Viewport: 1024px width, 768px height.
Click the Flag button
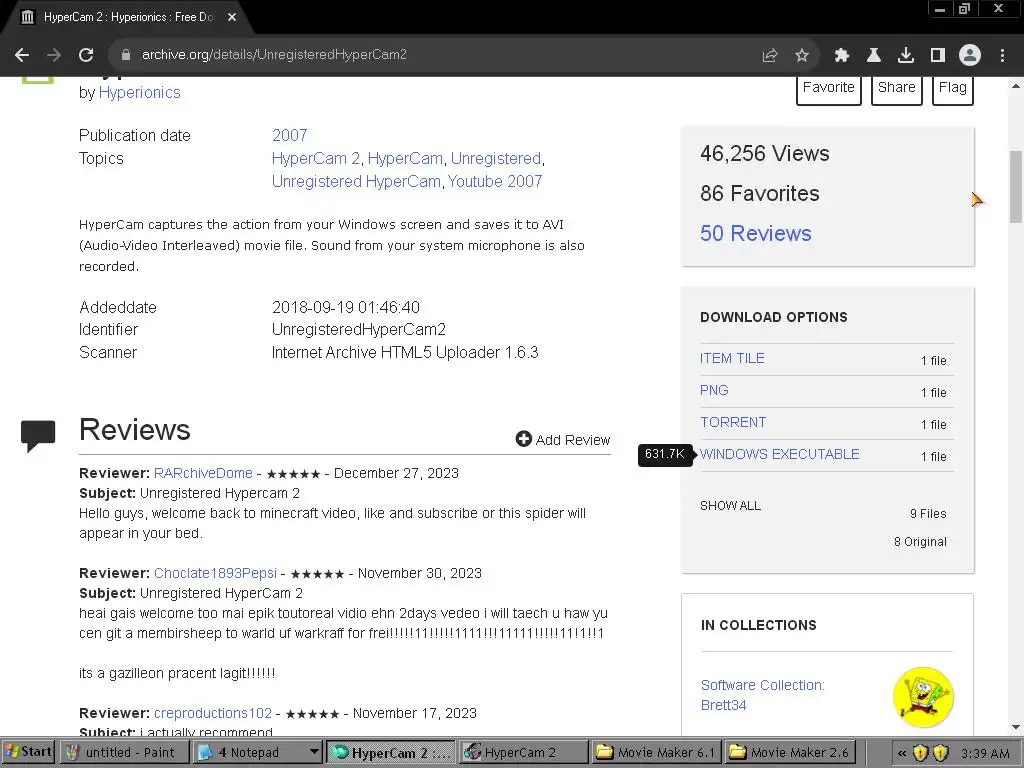click(953, 89)
